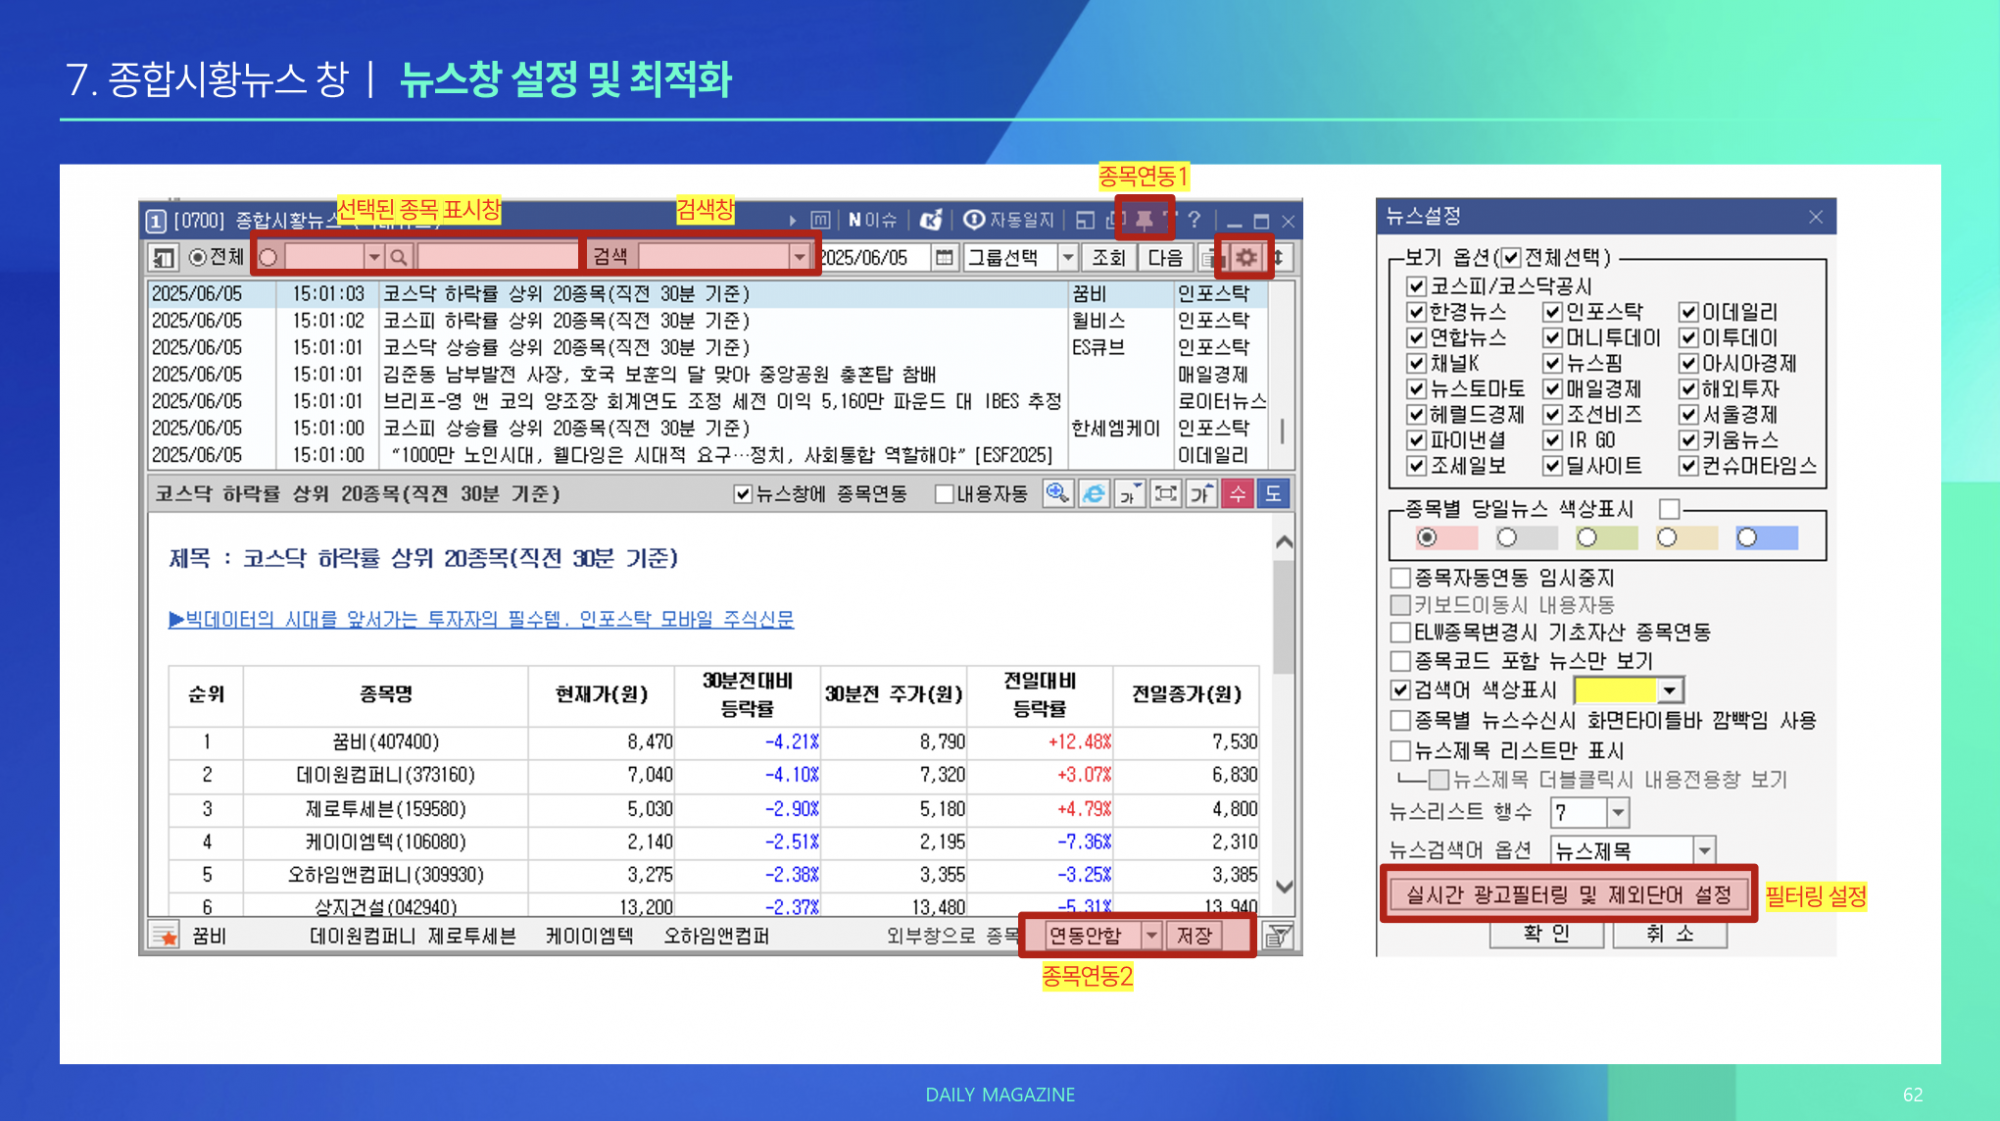The width and height of the screenshot is (2000, 1121).
Task: Click the full-screen expand icon in the news toolbar
Action: [x=1165, y=493]
